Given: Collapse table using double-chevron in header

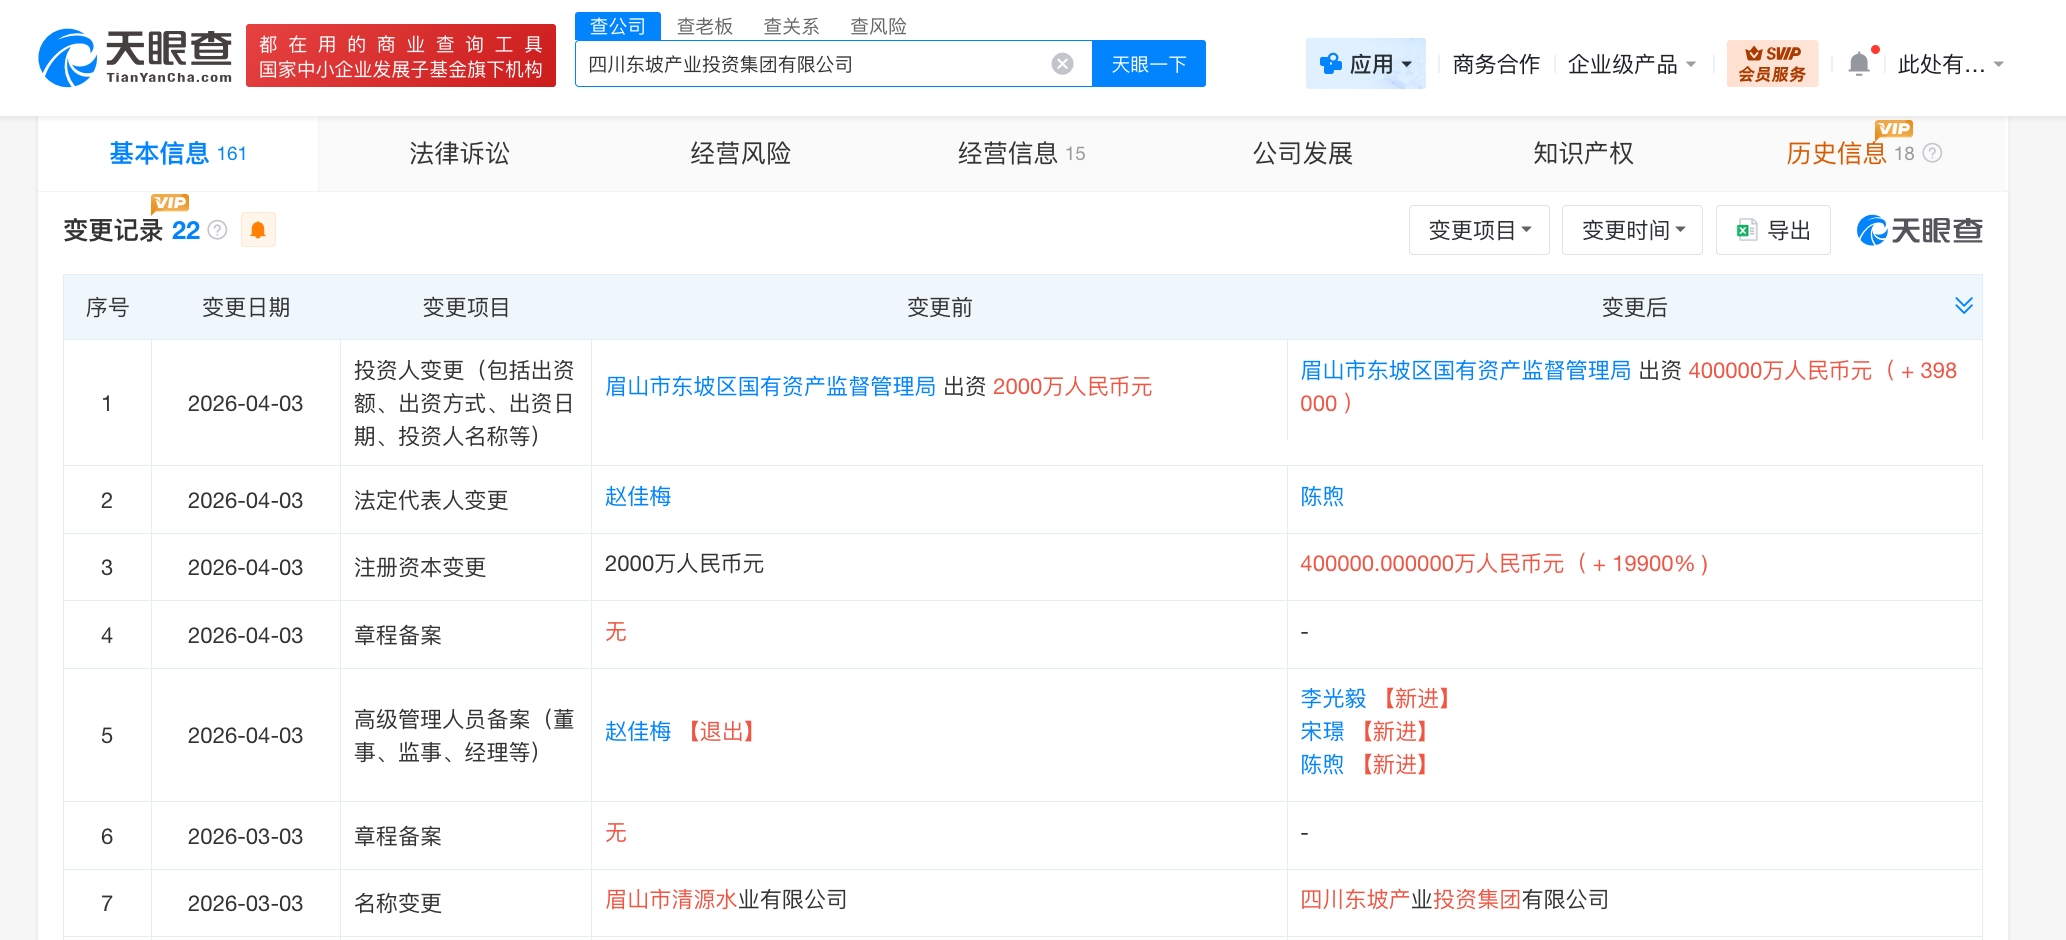Looking at the screenshot, I should 1963,306.
